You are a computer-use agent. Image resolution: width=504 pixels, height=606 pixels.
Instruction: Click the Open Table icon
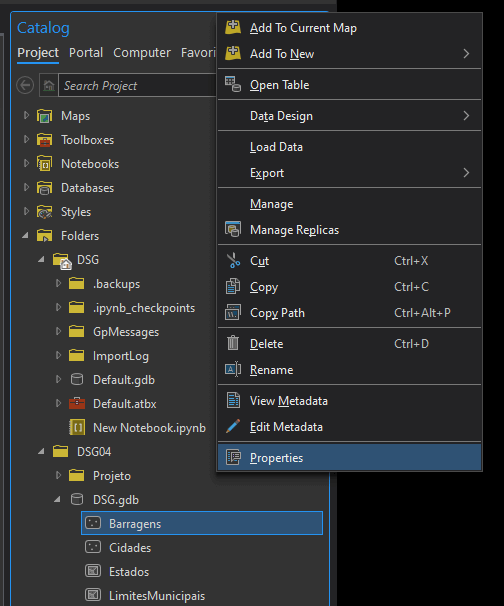coord(233,84)
